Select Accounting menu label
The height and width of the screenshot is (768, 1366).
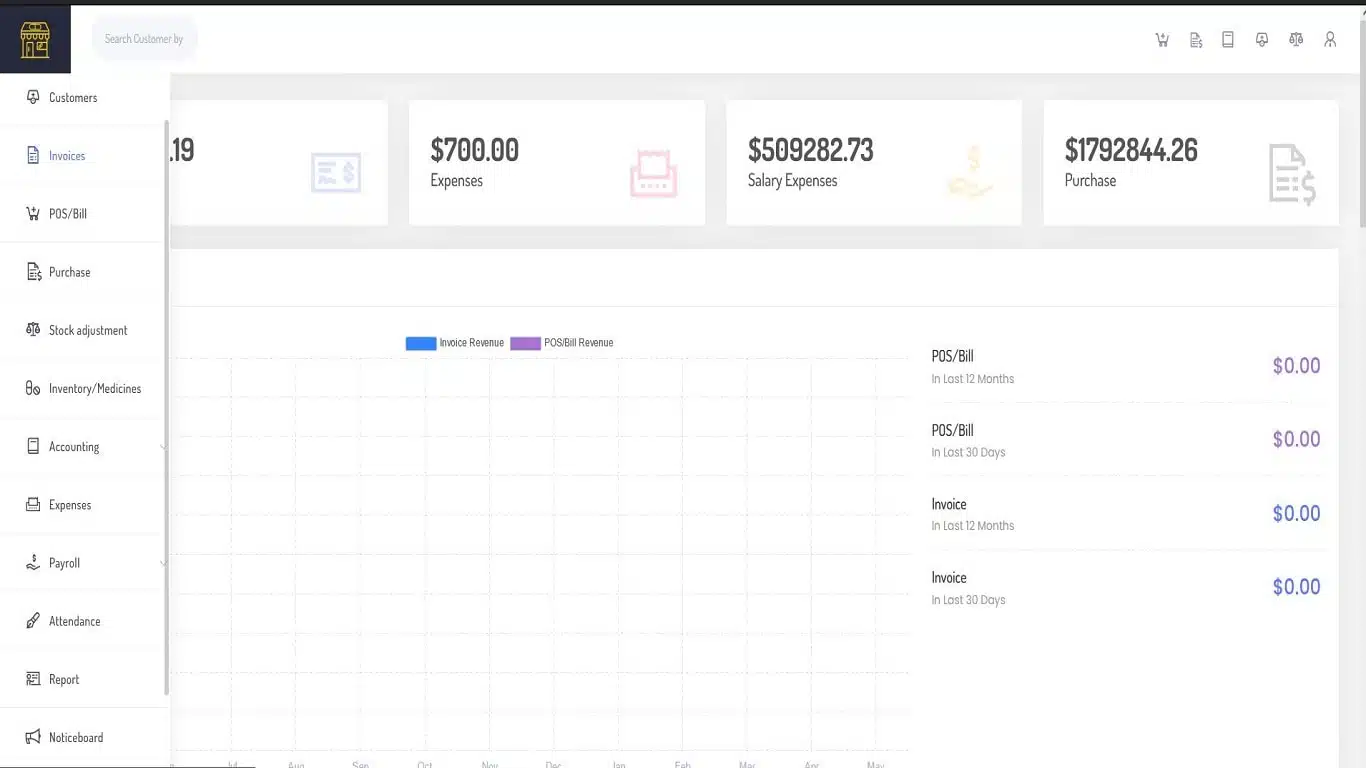pyautogui.click(x=74, y=447)
